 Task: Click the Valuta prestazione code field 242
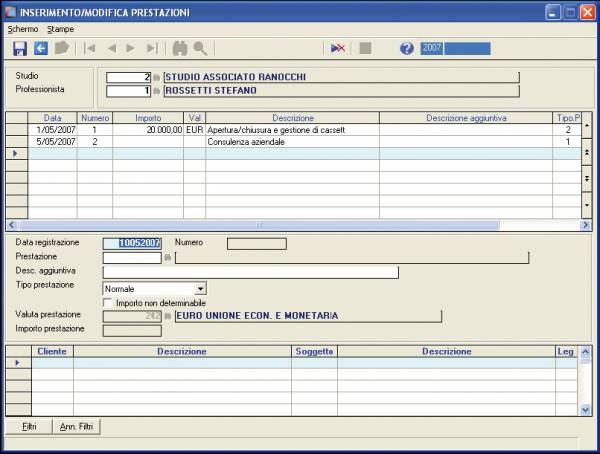pyautogui.click(x=132, y=316)
